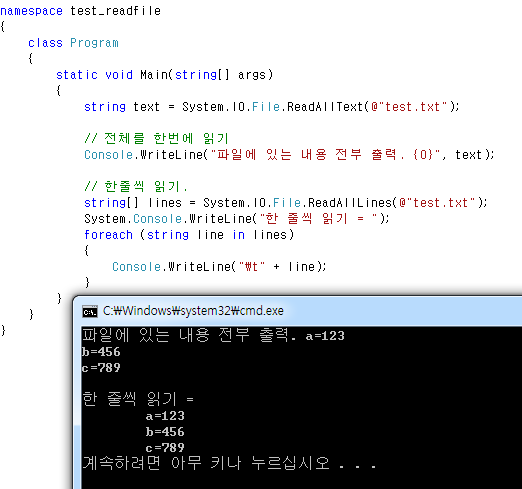522x489 pixels.
Task: Click the 'class' keyword
Action: [x=45, y=43]
